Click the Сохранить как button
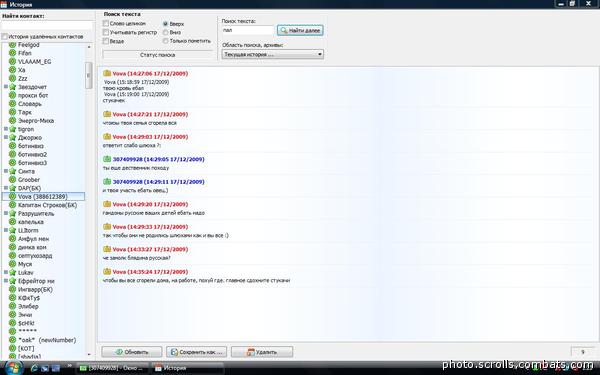Image resolution: width=600 pixels, height=375 pixels. [x=196, y=352]
